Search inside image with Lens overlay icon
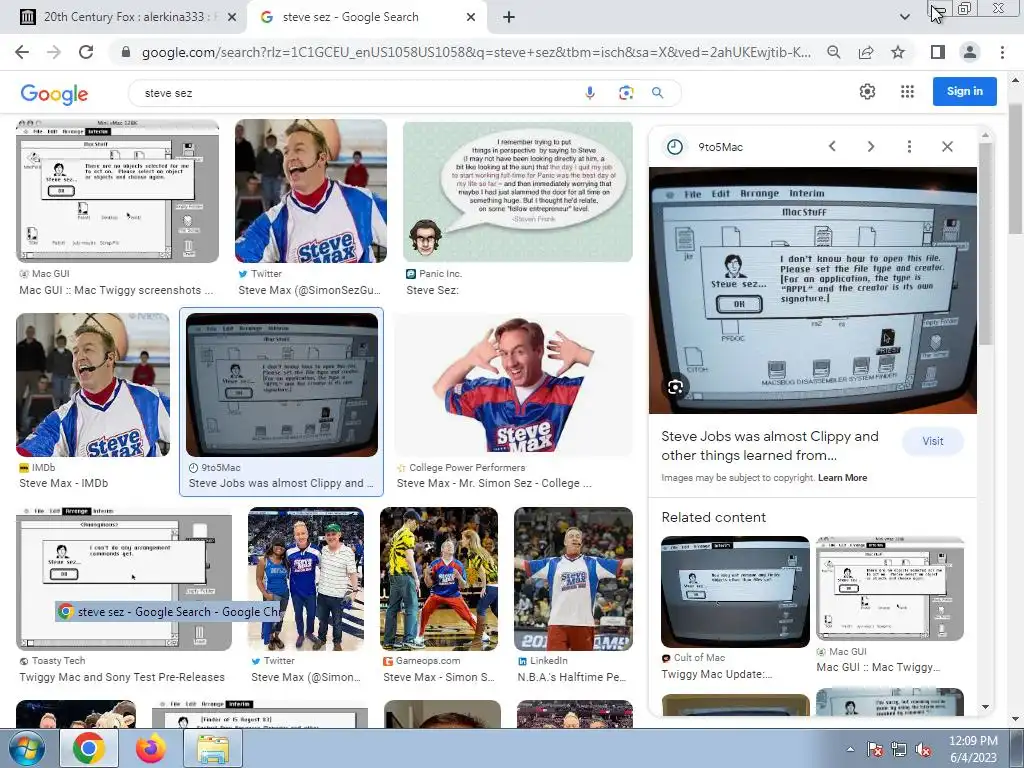This screenshot has height=768, width=1024. pyautogui.click(x=675, y=387)
